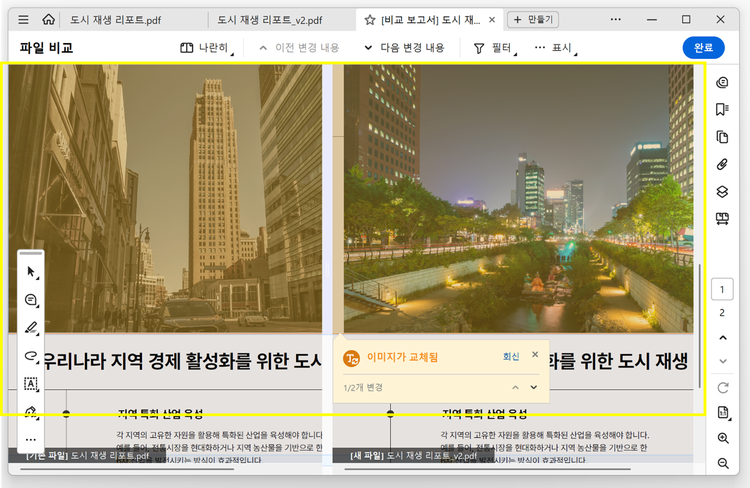Zoom in on the document

coord(723,438)
